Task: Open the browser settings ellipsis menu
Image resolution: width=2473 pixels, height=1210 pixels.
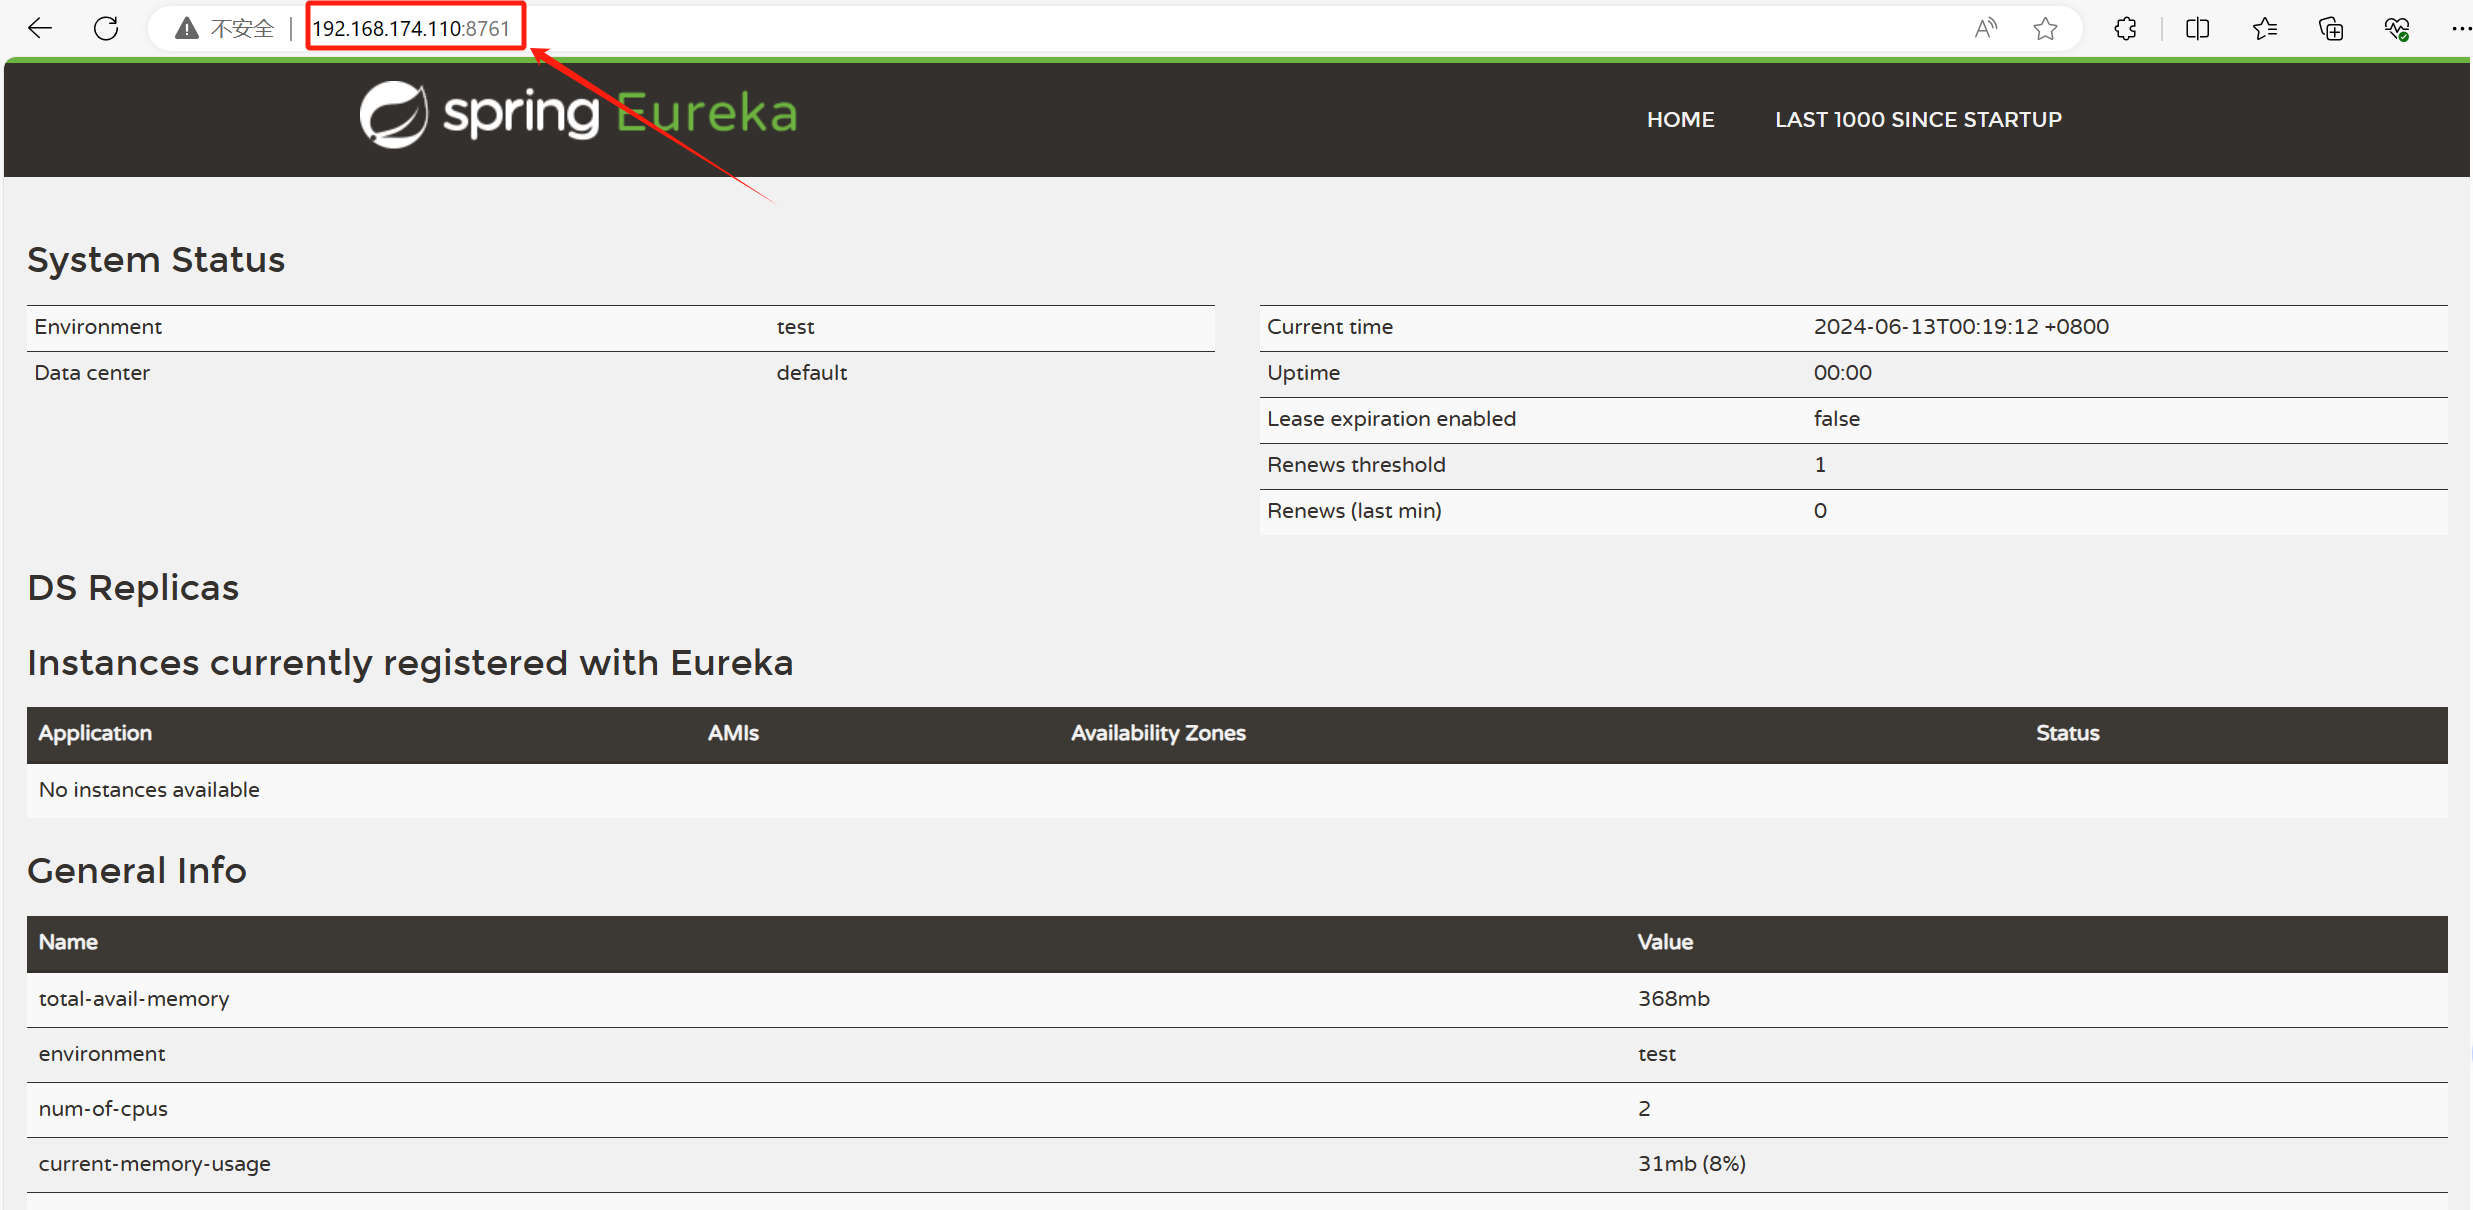Action: tap(2459, 28)
